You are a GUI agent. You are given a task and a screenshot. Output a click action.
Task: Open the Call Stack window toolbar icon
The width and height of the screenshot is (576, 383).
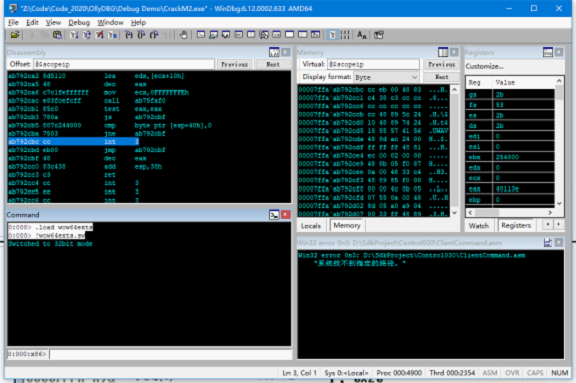264,35
